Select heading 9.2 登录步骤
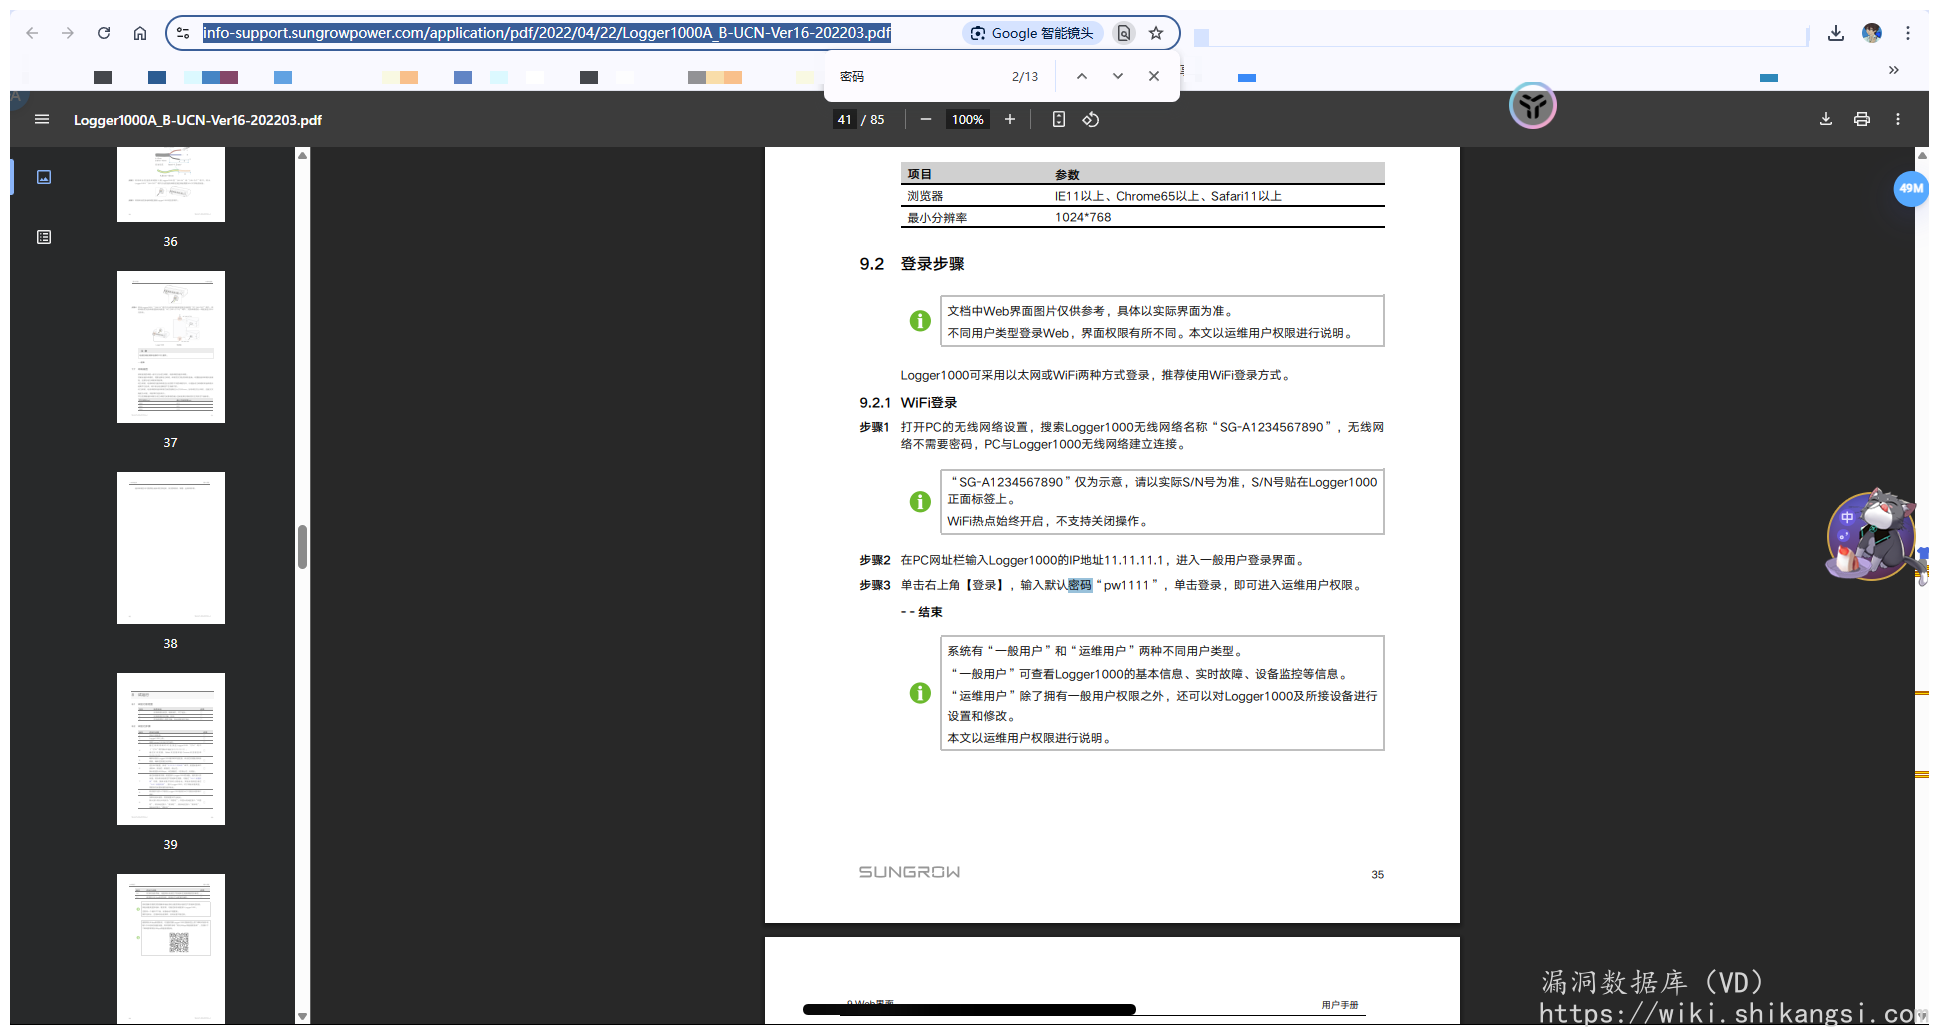The width and height of the screenshot is (1939, 1035). pos(911,264)
